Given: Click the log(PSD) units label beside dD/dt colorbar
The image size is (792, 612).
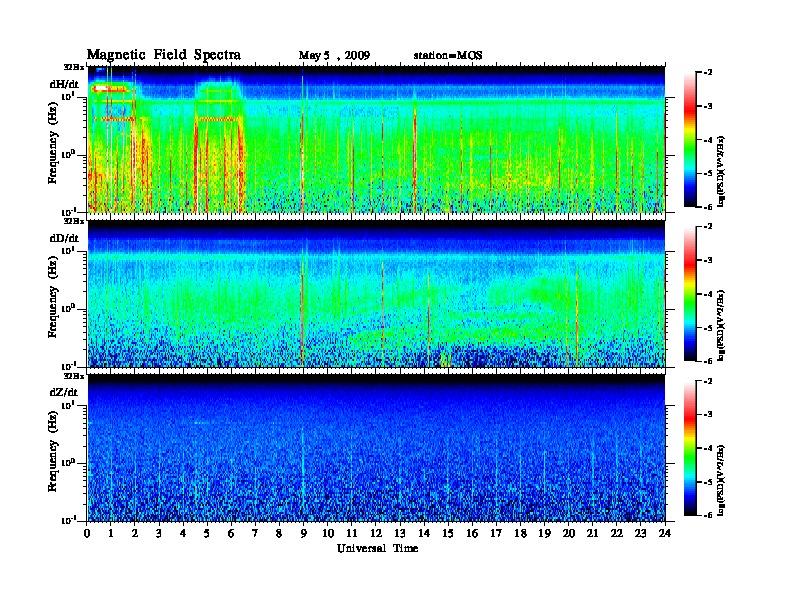Looking at the screenshot, I should point(721,325).
